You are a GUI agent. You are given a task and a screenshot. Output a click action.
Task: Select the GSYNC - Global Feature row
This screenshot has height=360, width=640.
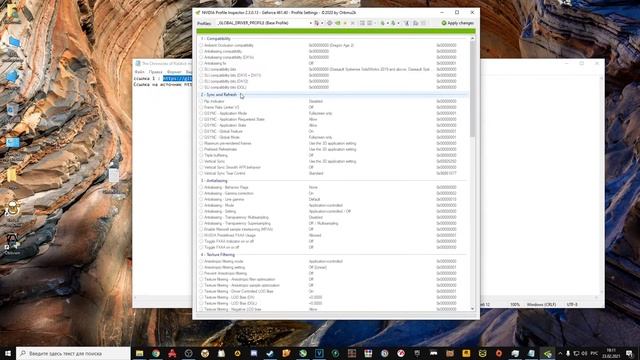(x=333, y=131)
